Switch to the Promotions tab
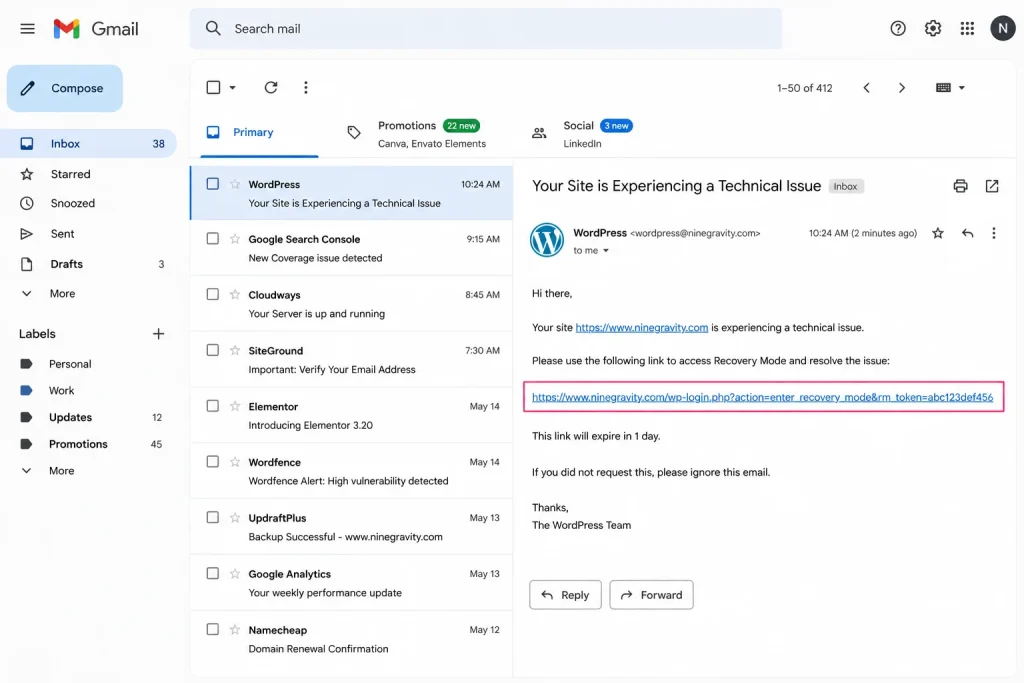1024x683 pixels. pos(418,134)
